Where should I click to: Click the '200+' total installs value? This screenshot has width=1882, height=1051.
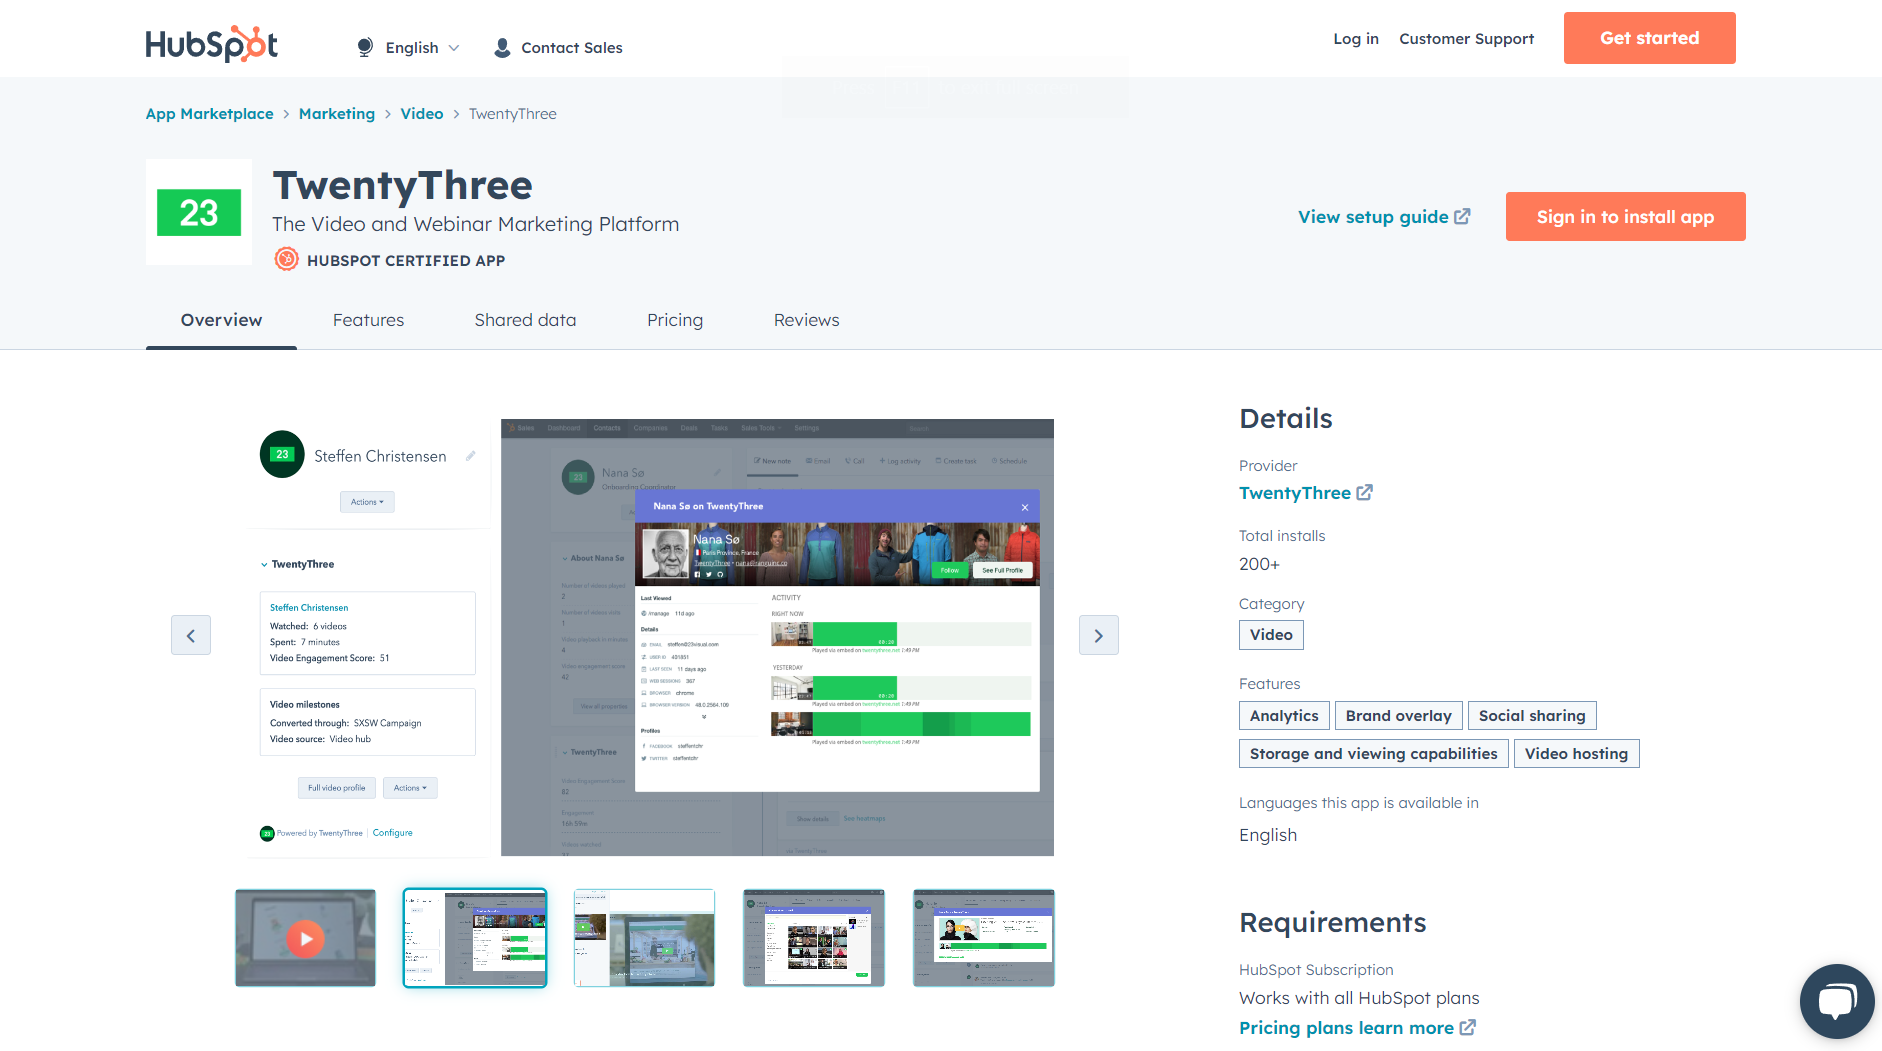(1259, 564)
